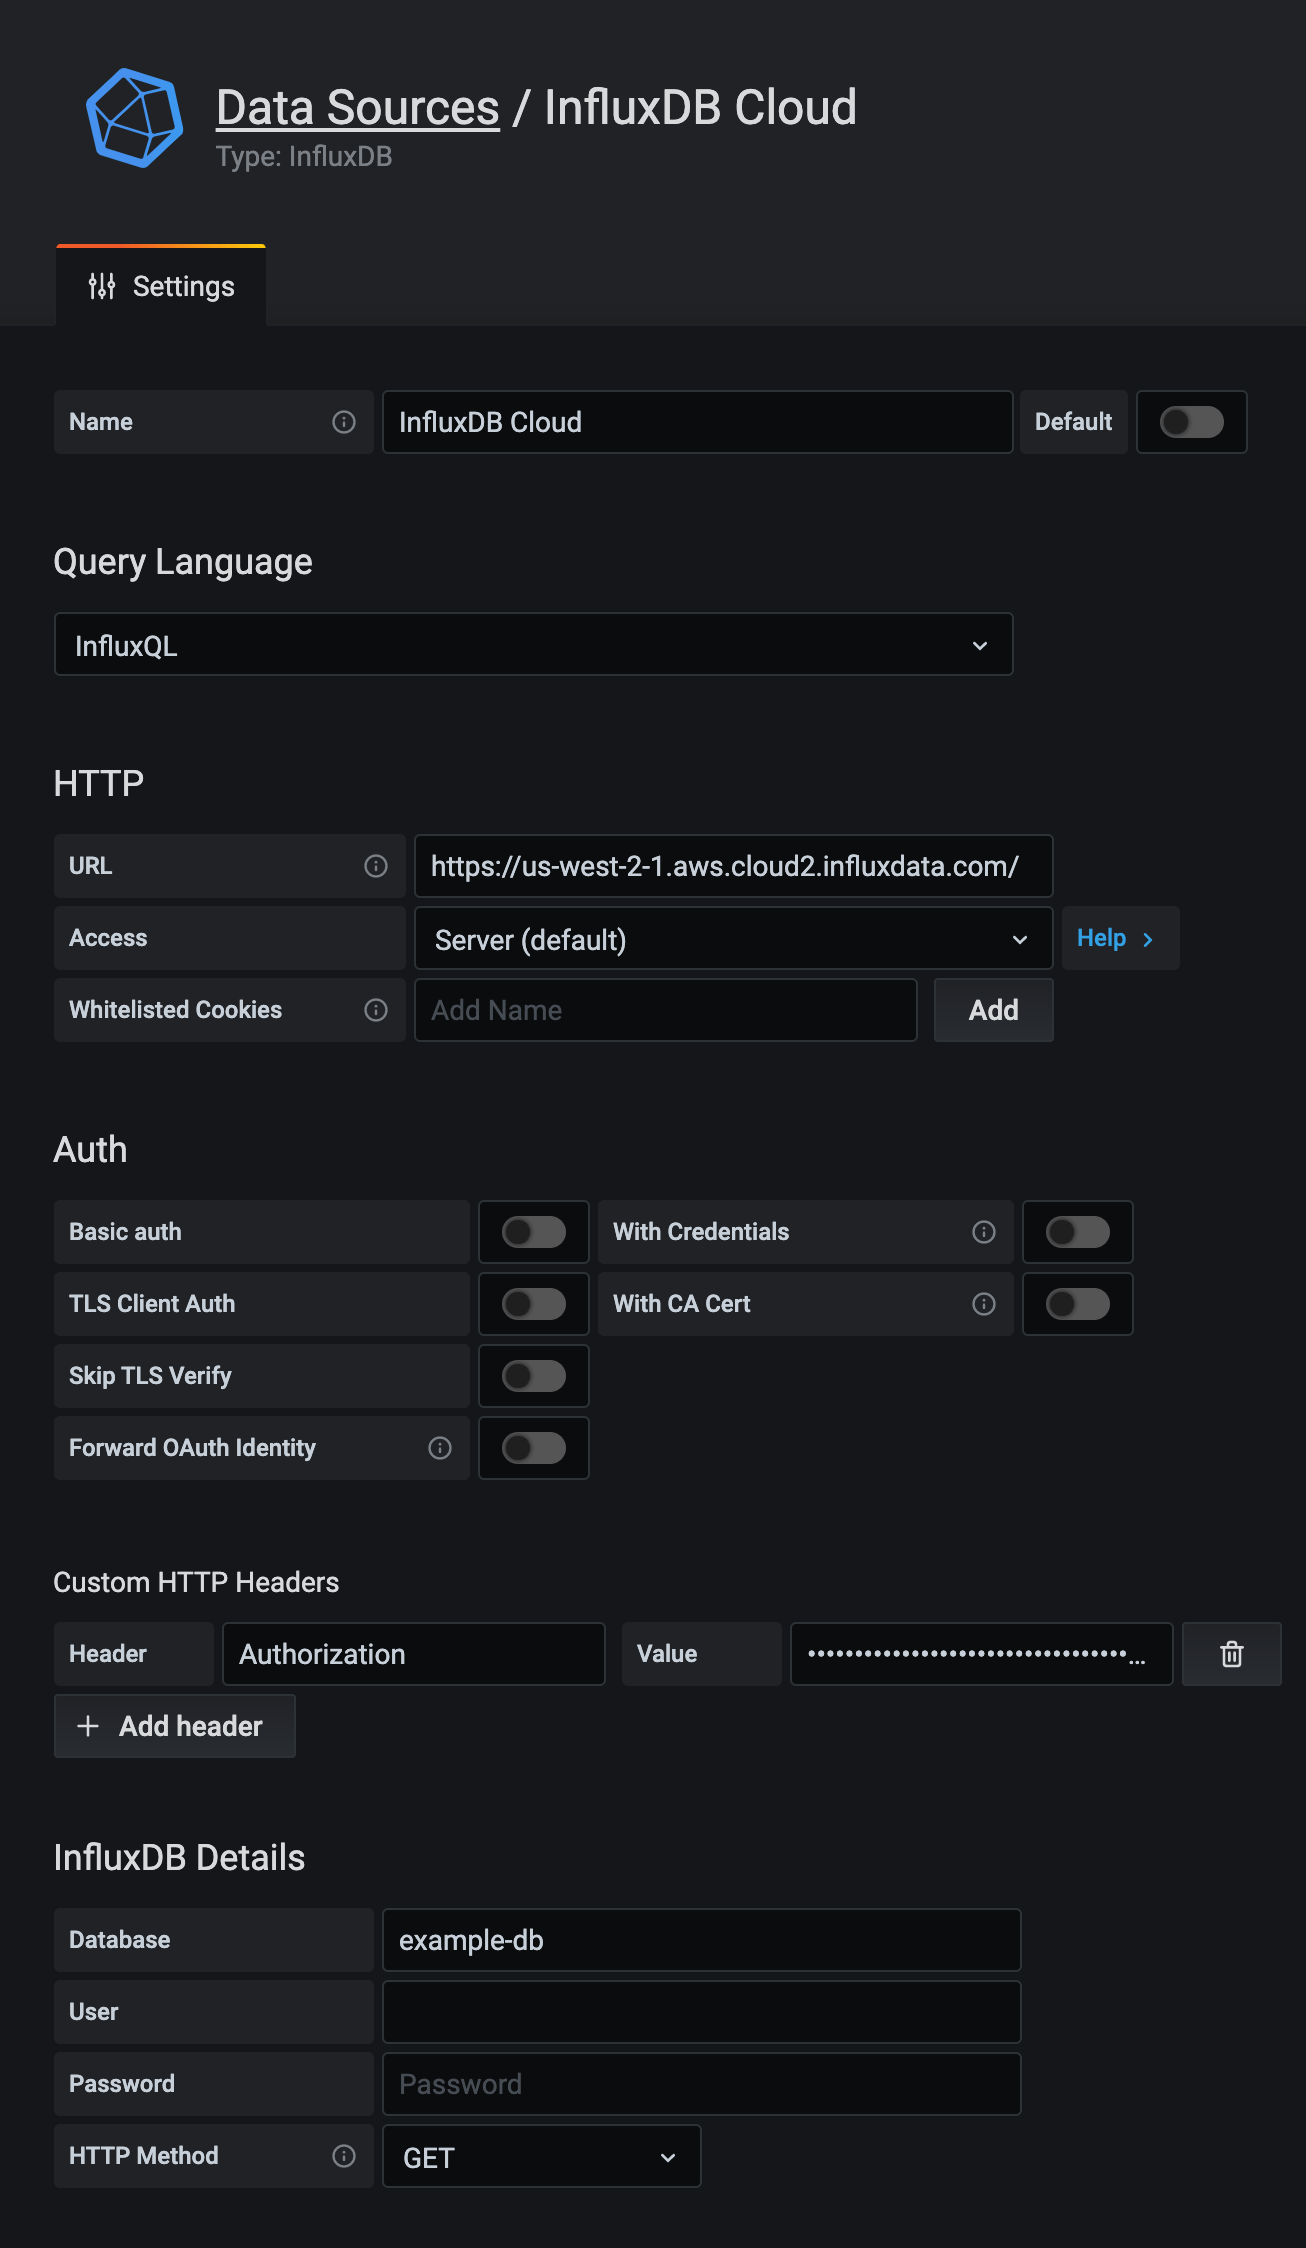Click the Name input field

point(698,422)
